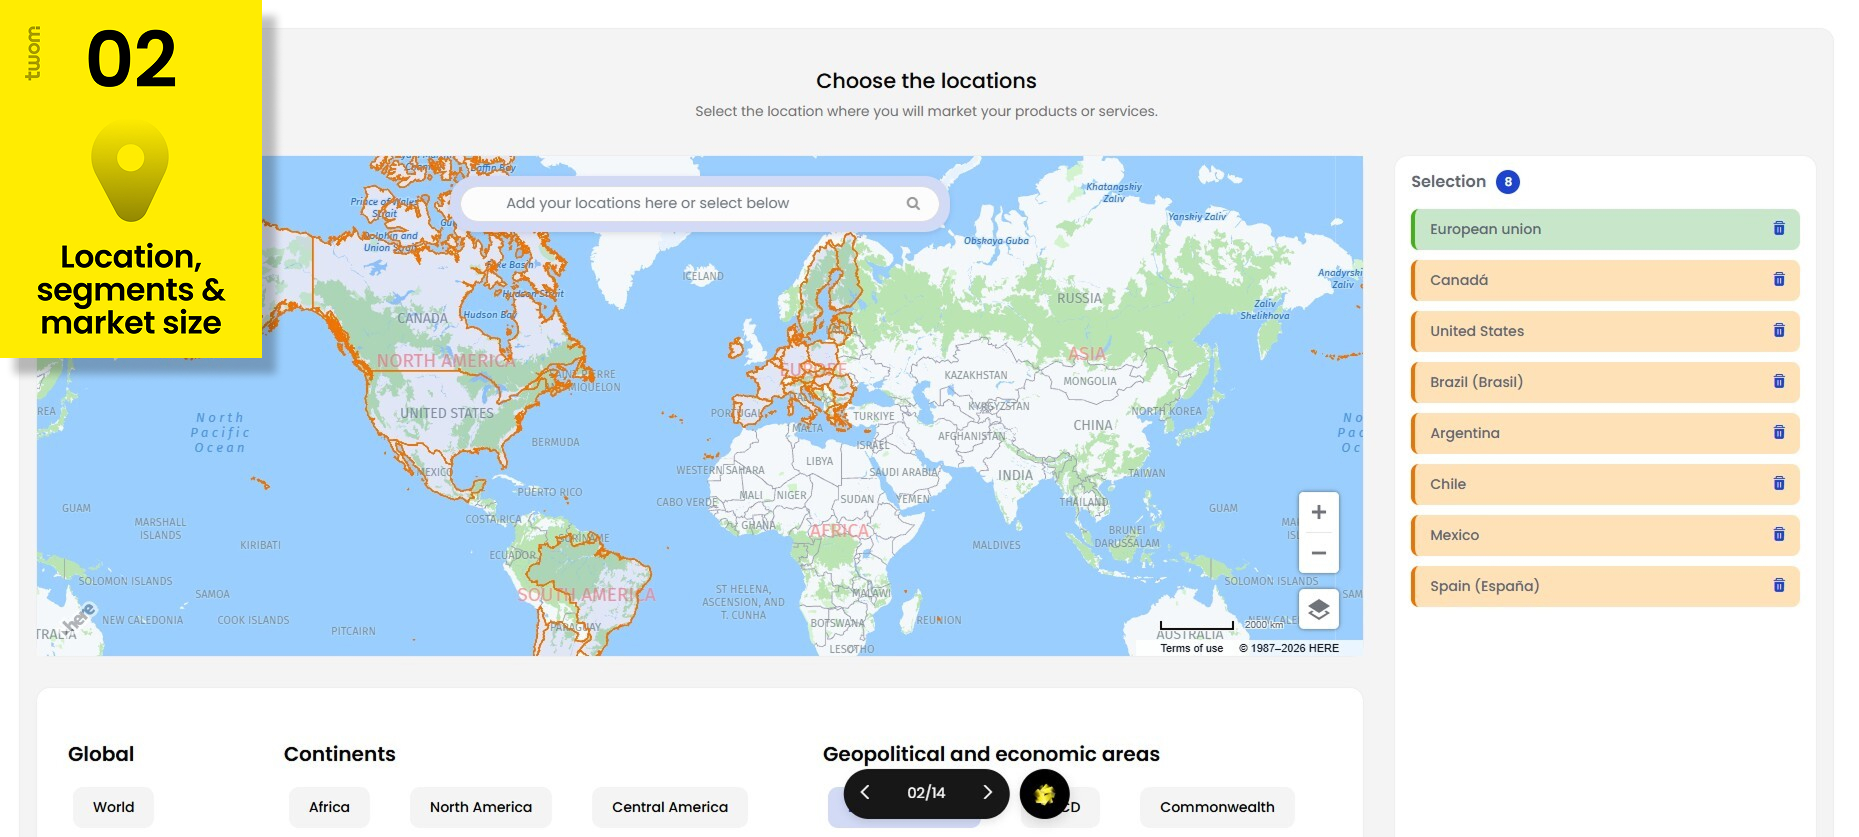Open the map Terms of use link
Image resolution: width=1859 pixels, height=837 pixels.
[1191, 649]
